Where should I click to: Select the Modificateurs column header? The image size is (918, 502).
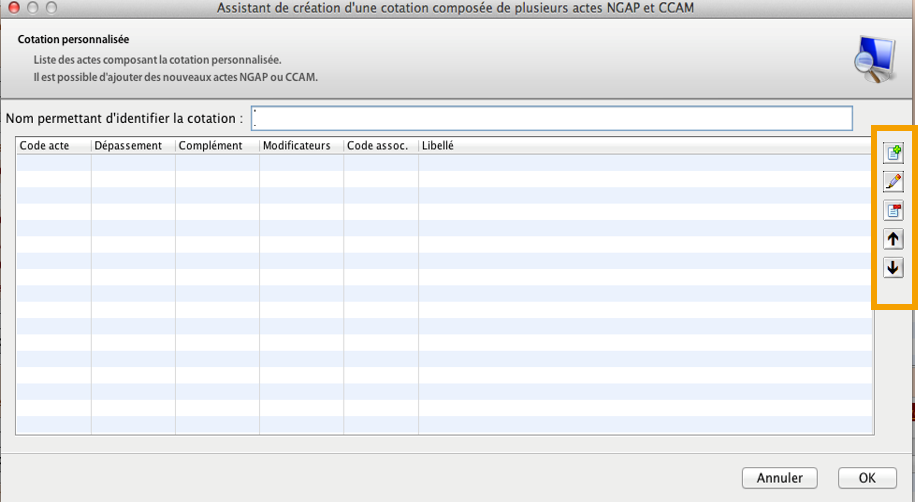pos(300,146)
